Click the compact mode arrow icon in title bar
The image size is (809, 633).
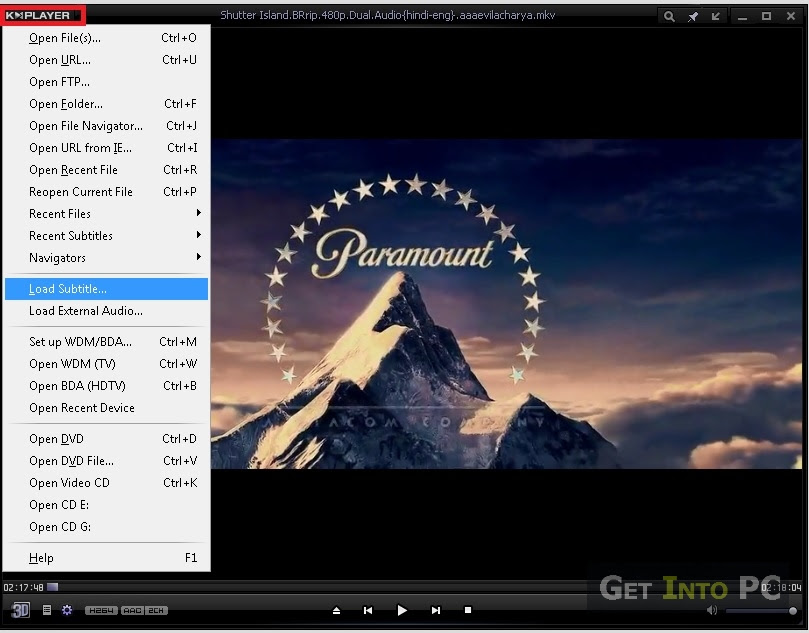coord(716,17)
